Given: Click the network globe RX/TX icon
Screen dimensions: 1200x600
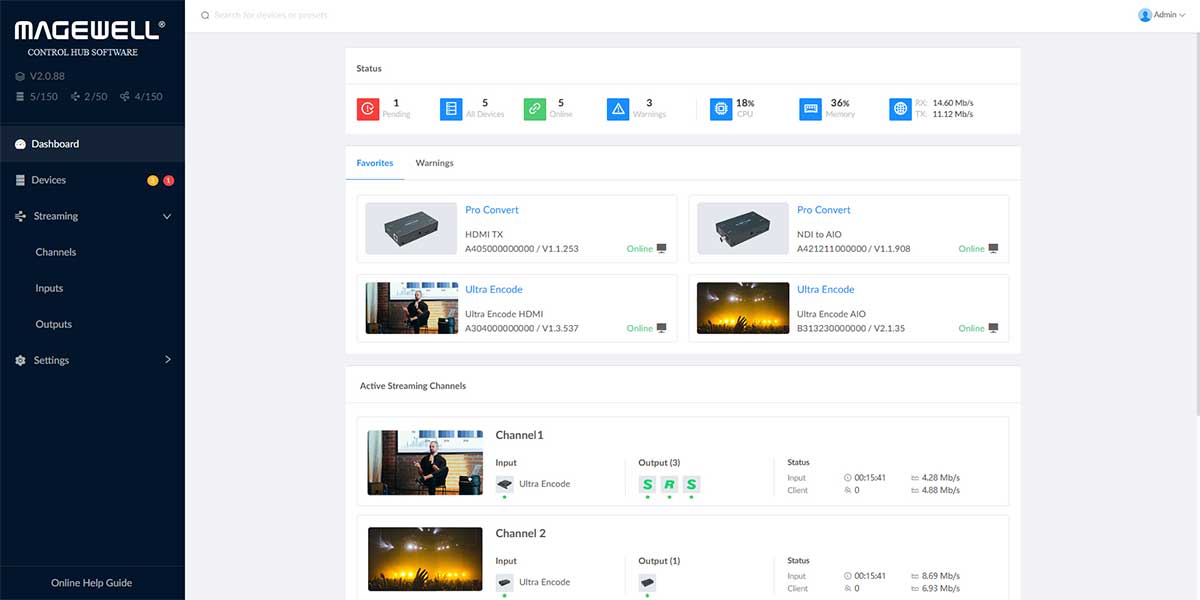Looking at the screenshot, I should (900, 108).
